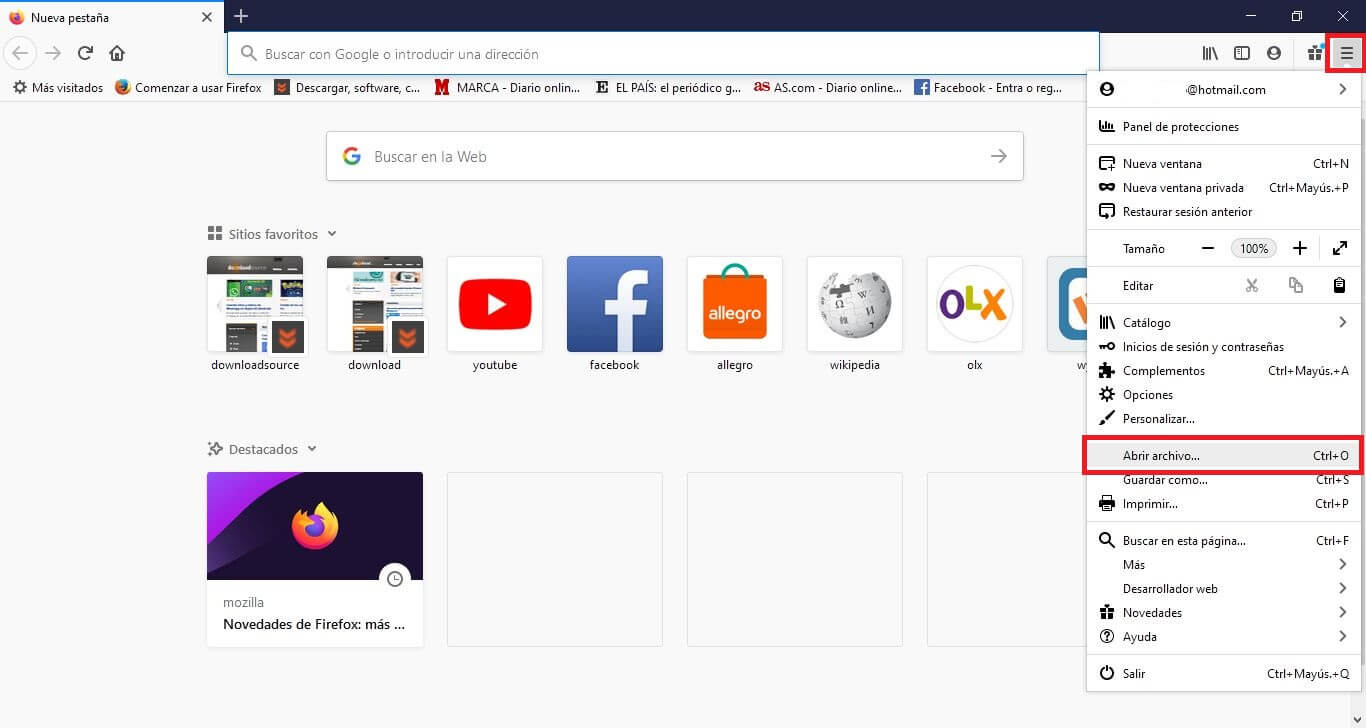1366x728 pixels.
Task: Click the zoom out minus button
Action: click(1208, 248)
